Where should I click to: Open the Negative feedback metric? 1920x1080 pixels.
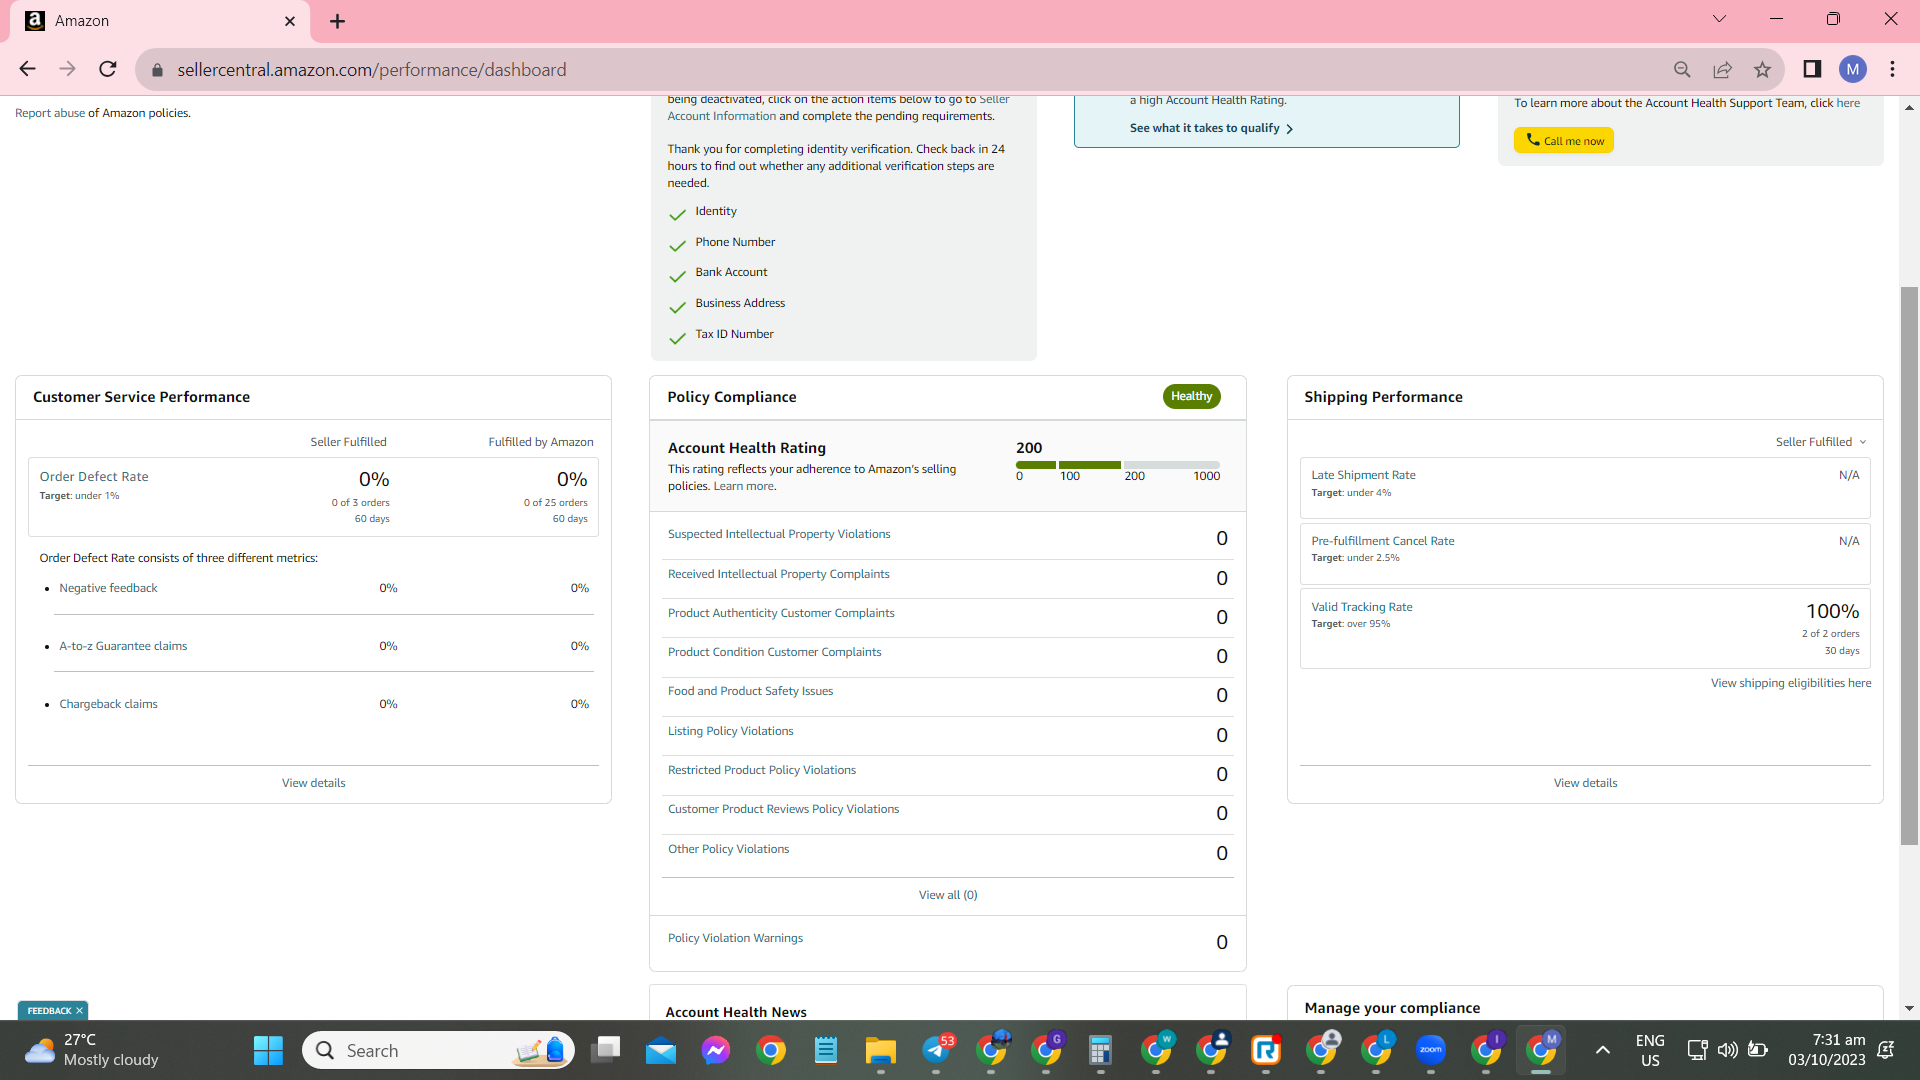point(108,588)
